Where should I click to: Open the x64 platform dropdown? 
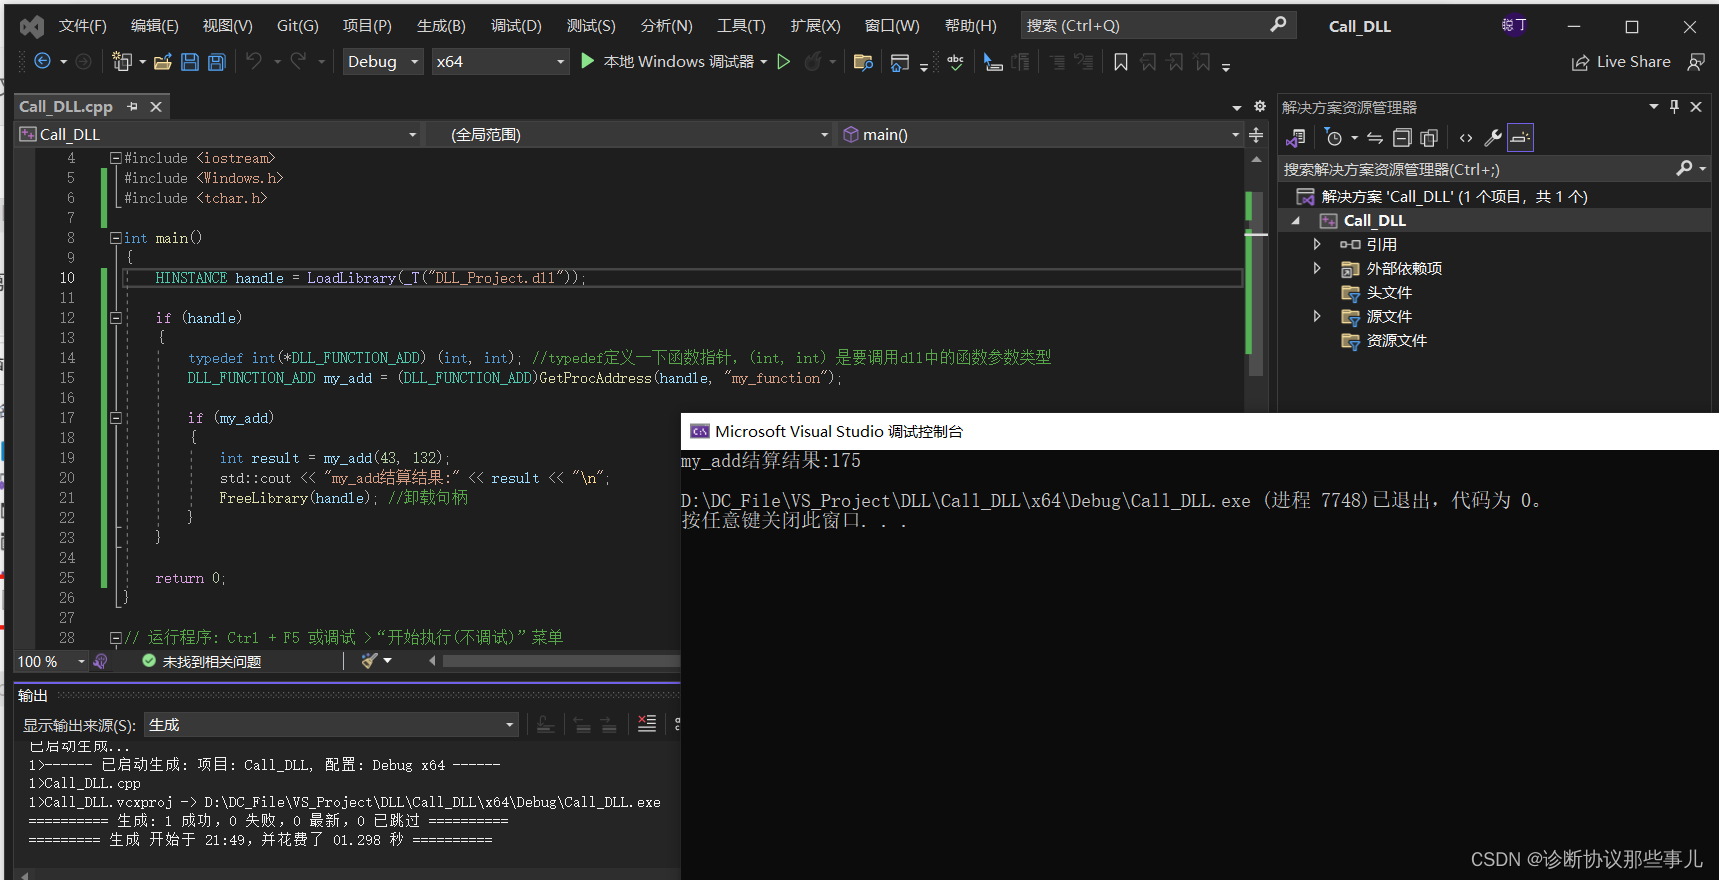[501, 62]
